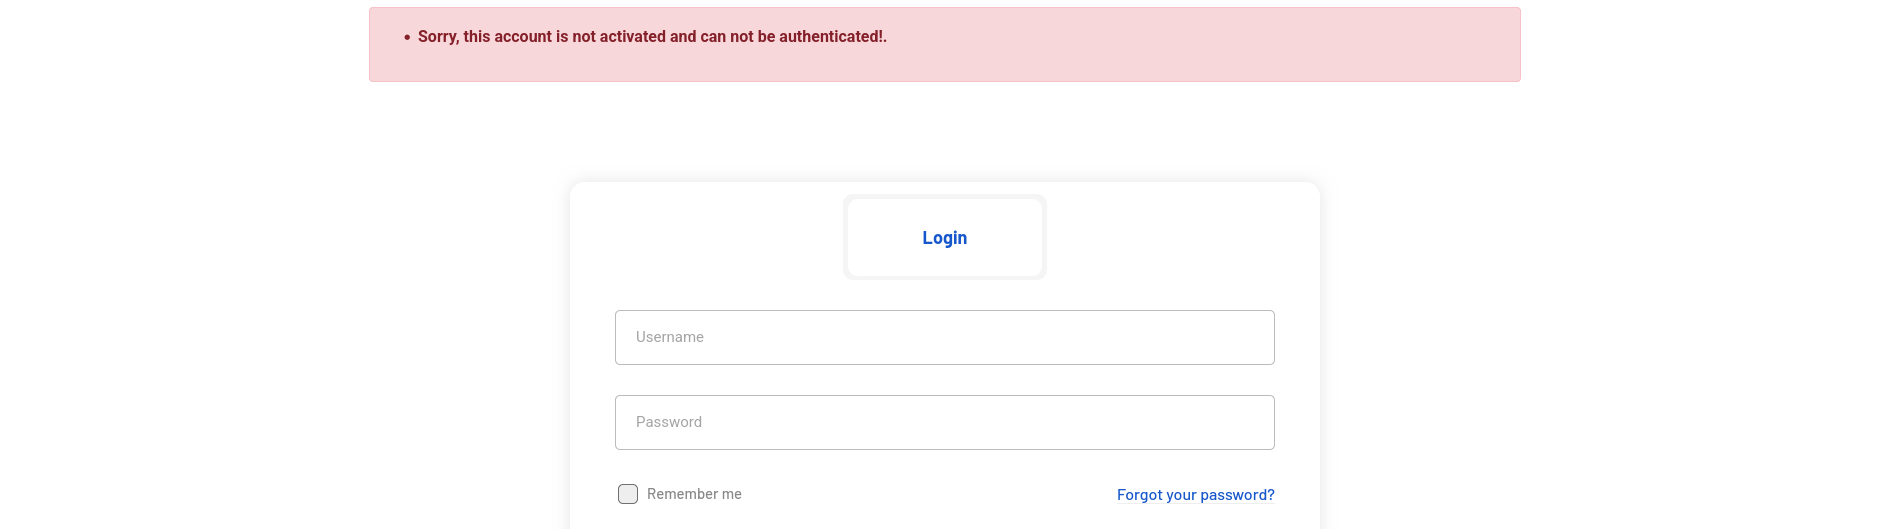Click the Login tab's rounded box
This screenshot has width=1904, height=529.
click(945, 237)
